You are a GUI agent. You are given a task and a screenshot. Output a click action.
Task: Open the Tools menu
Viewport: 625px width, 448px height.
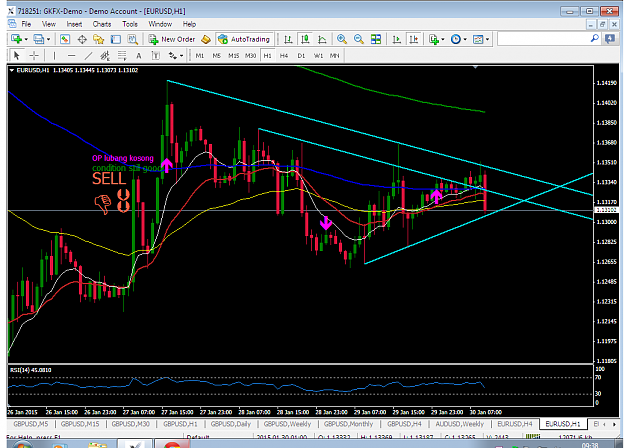tap(130, 24)
